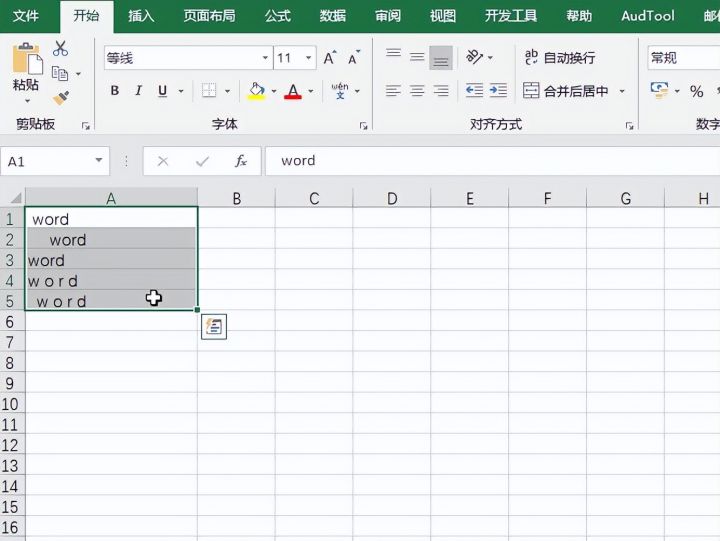
Task: Open the 文件 file tab
Action: (x=26, y=16)
